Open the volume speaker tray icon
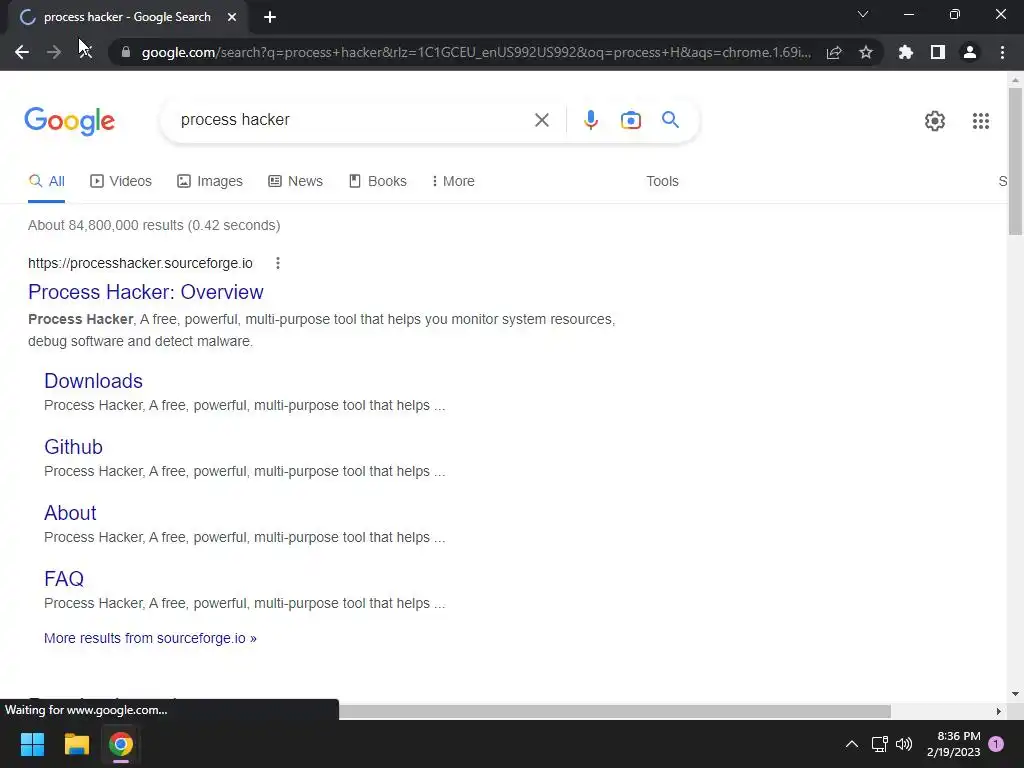This screenshot has height=768, width=1024. (904, 744)
